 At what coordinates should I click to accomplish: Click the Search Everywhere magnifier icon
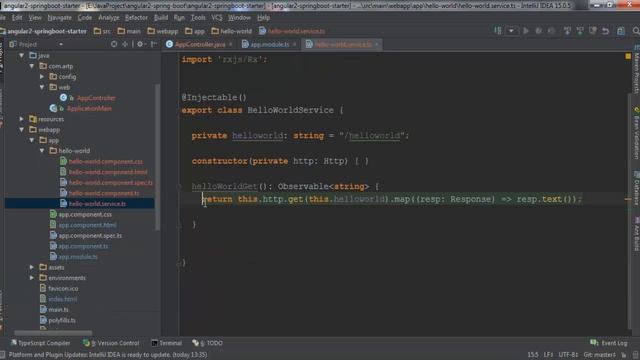pyautogui.click(x=636, y=31)
